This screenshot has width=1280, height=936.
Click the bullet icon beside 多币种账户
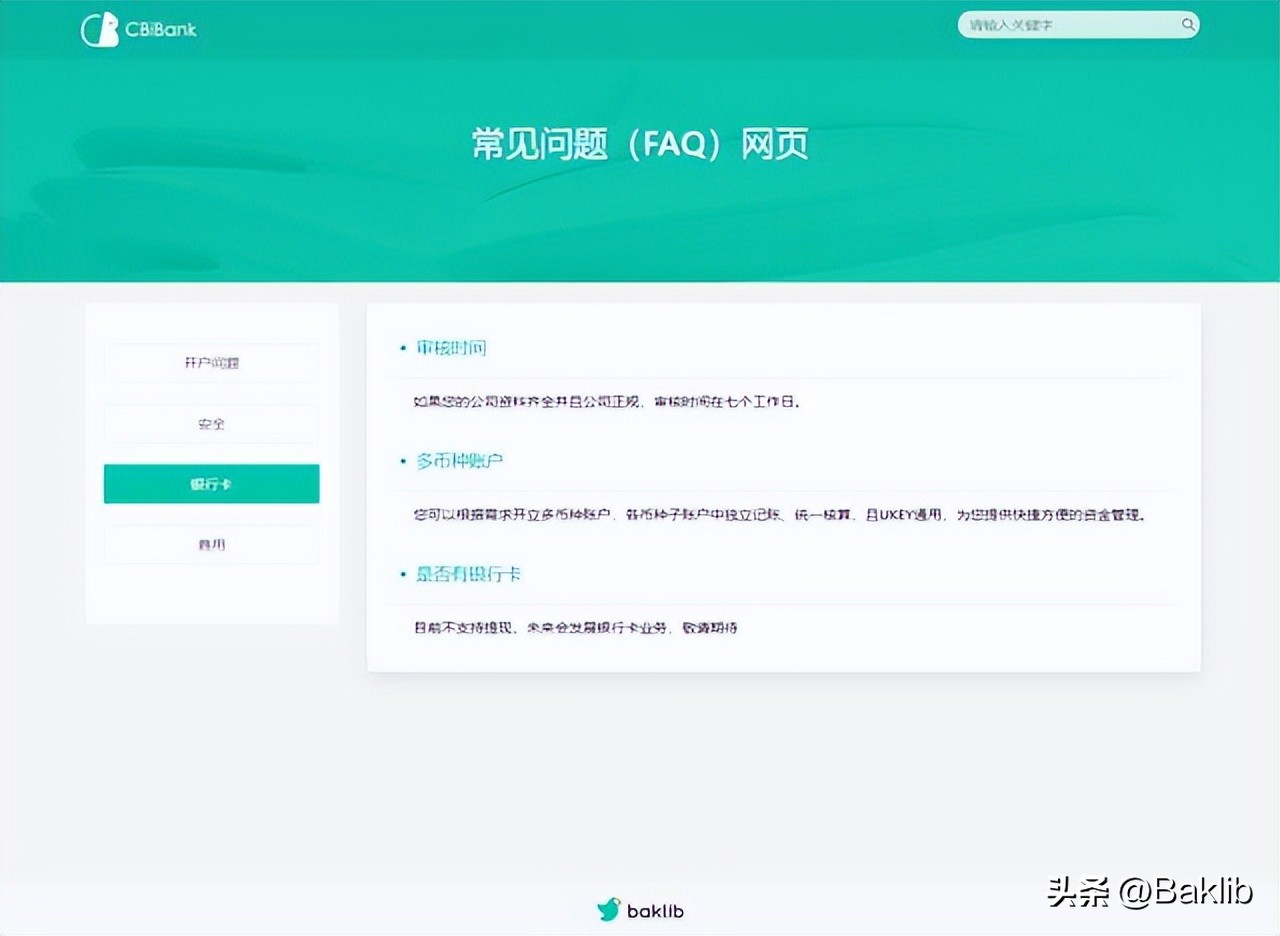click(402, 461)
